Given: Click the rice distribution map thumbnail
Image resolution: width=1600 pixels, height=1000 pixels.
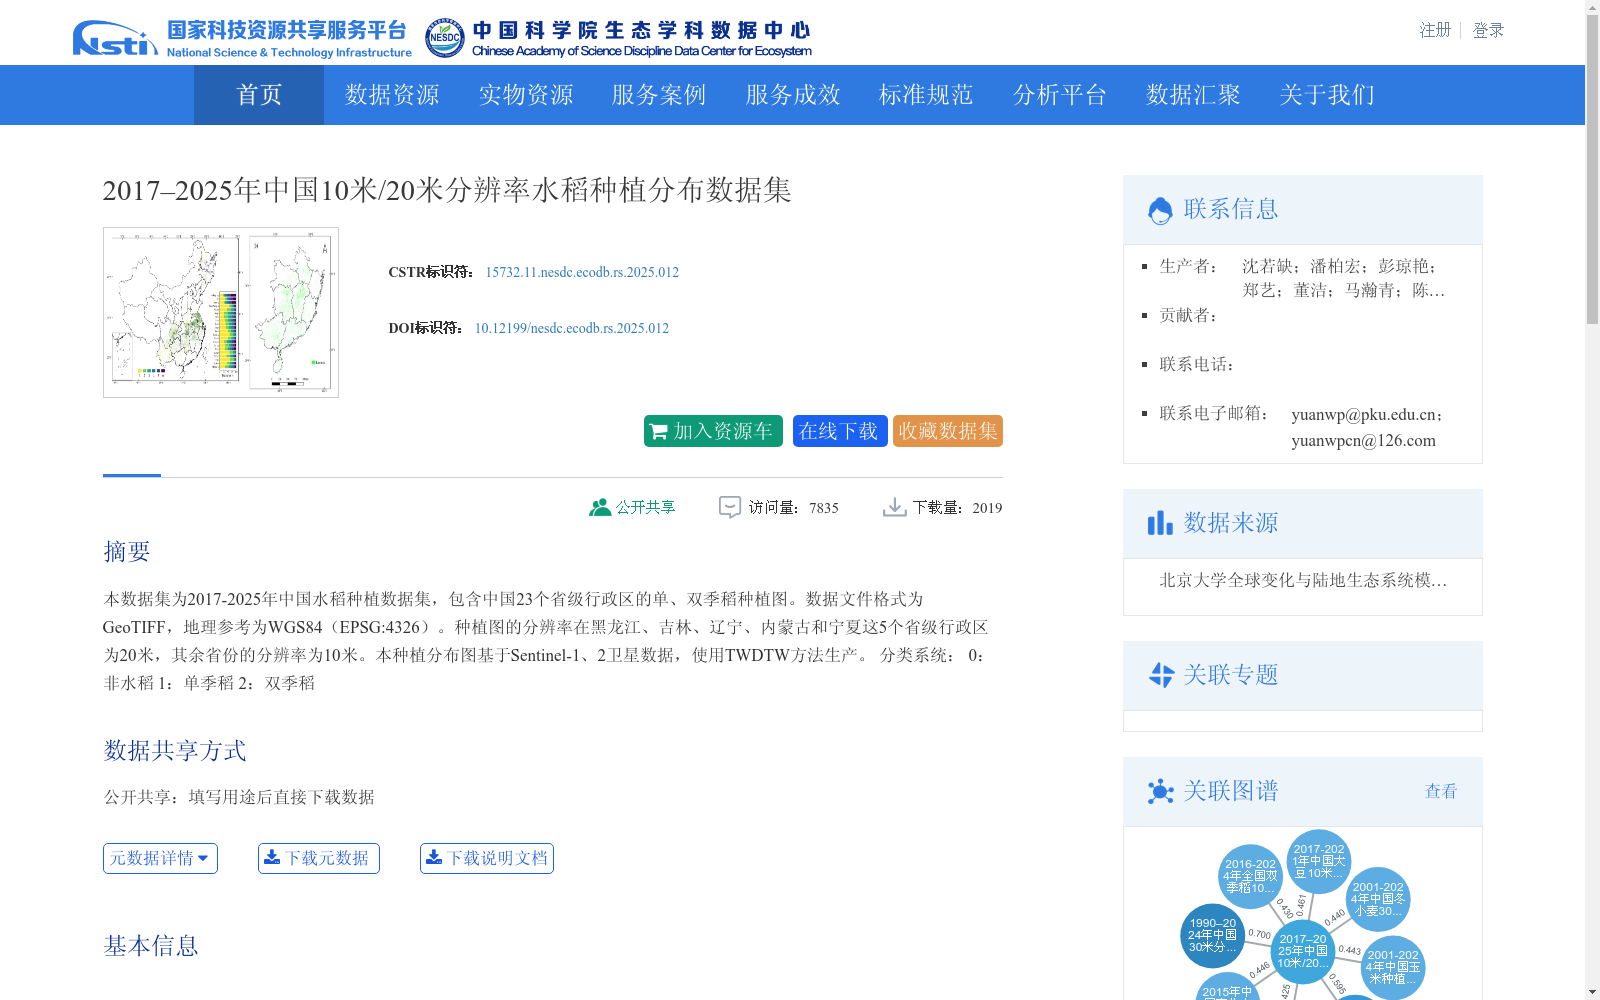Looking at the screenshot, I should click(221, 312).
